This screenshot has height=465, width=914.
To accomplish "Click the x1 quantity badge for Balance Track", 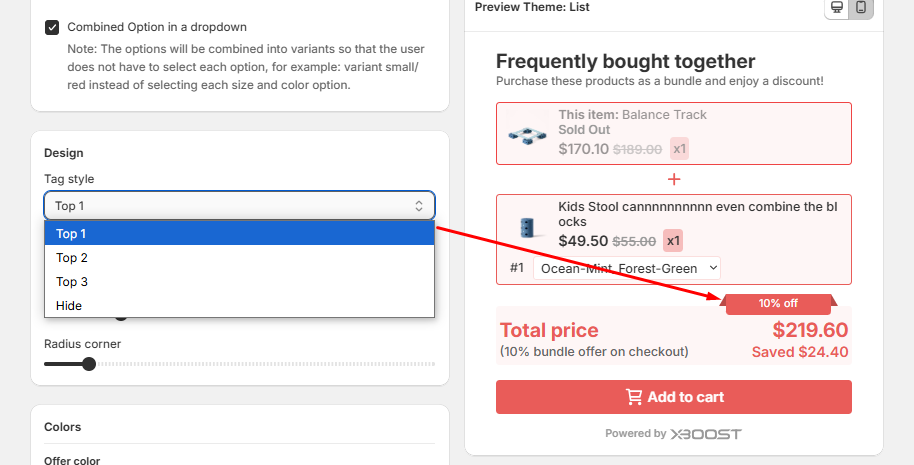I will [x=680, y=149].
